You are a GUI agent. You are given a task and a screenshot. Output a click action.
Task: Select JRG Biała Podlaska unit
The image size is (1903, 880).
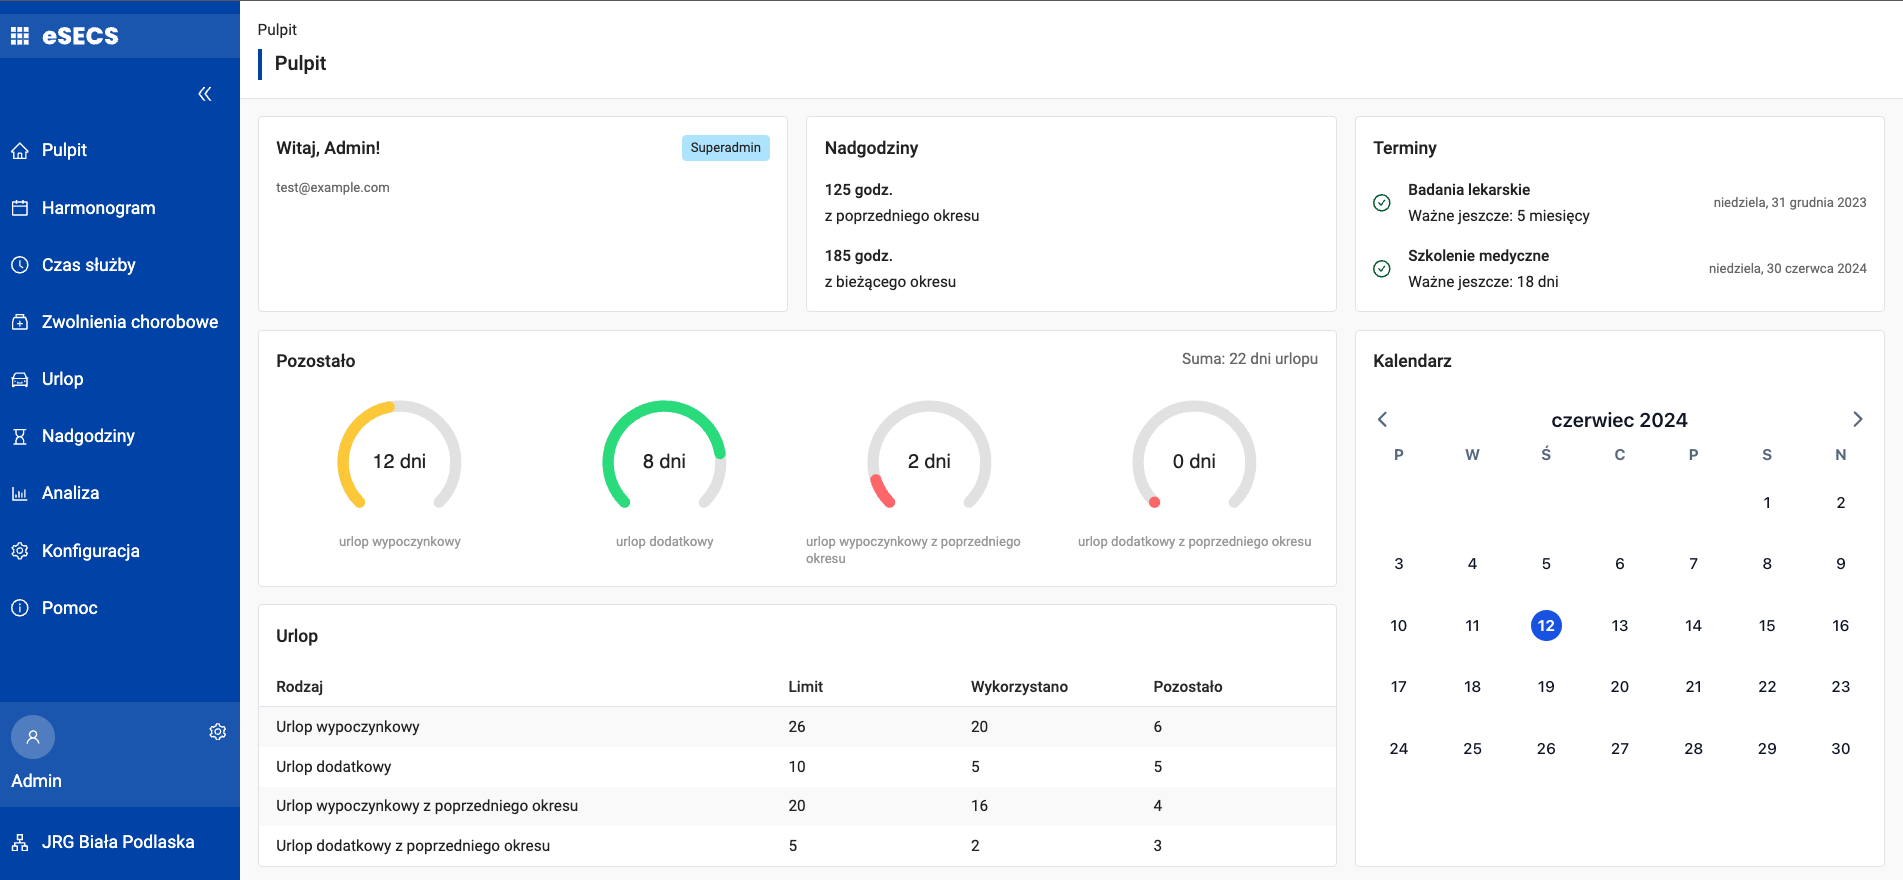tap(118, 842)
